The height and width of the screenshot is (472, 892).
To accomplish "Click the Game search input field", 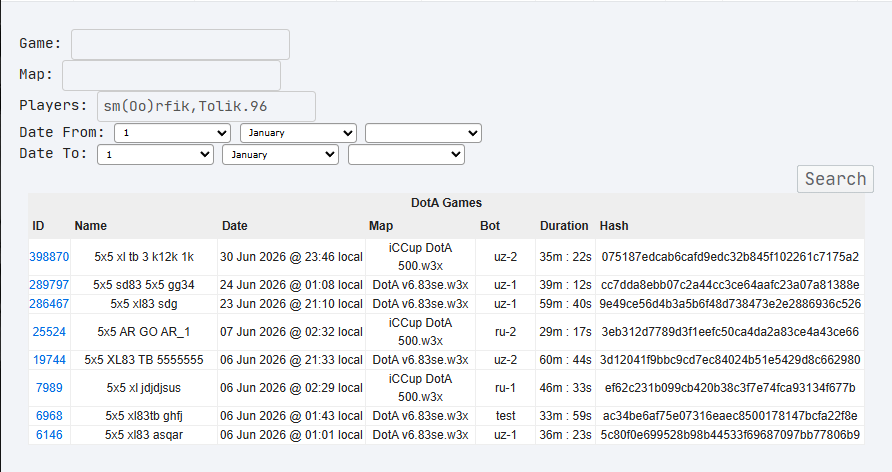I will pos(180,44).
